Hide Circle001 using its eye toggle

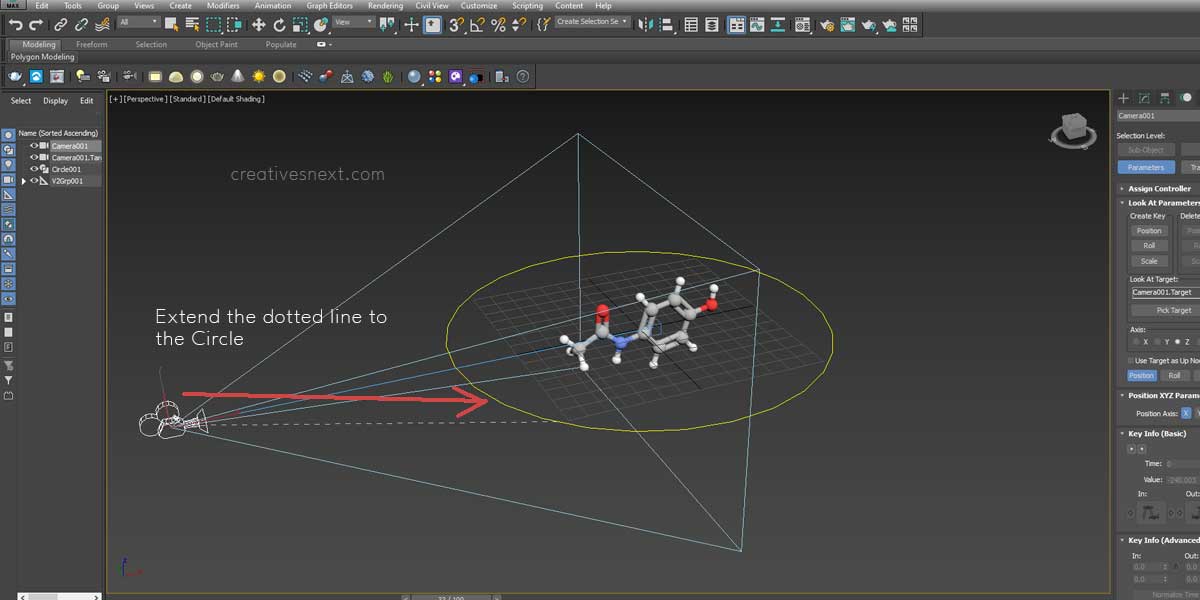click(32, 169)
